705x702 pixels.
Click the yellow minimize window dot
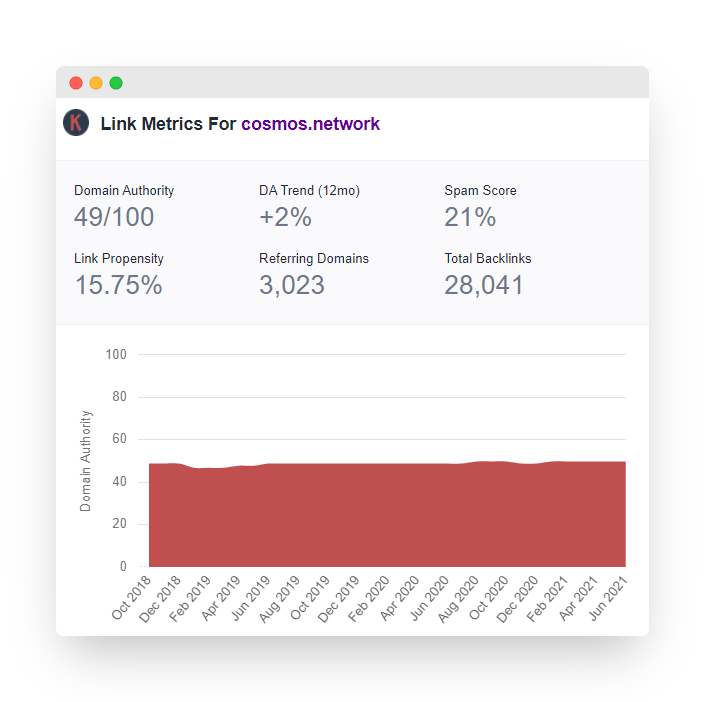tap(96, 83)
